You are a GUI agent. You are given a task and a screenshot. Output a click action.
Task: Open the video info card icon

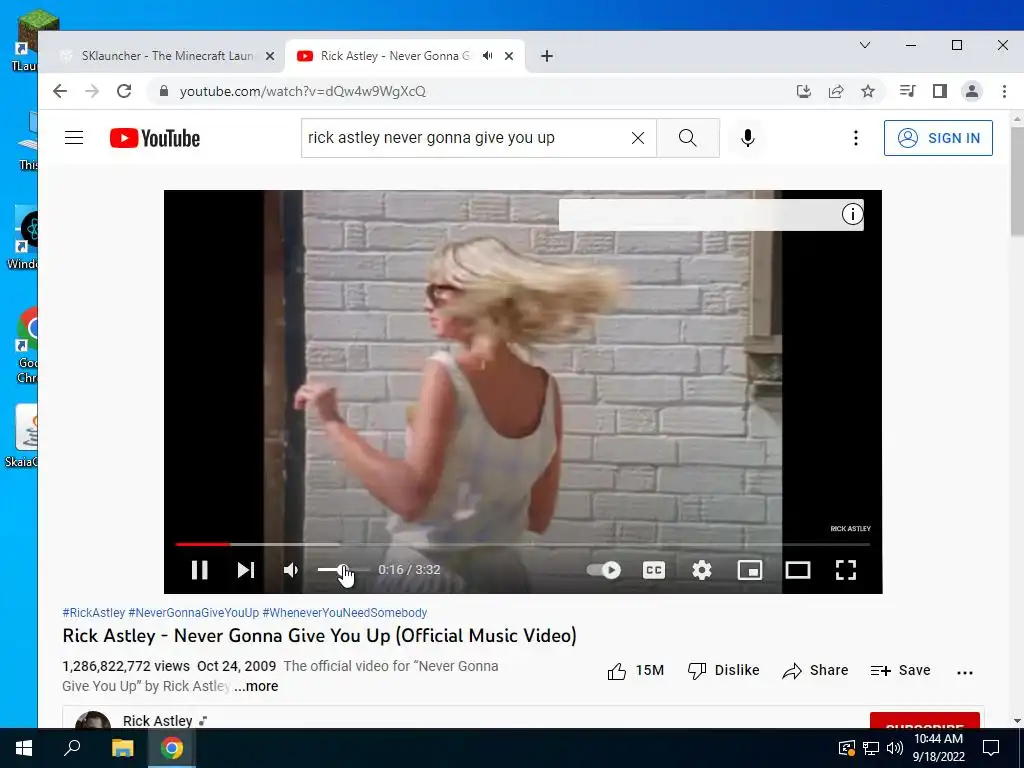click(x=852, y=214)
